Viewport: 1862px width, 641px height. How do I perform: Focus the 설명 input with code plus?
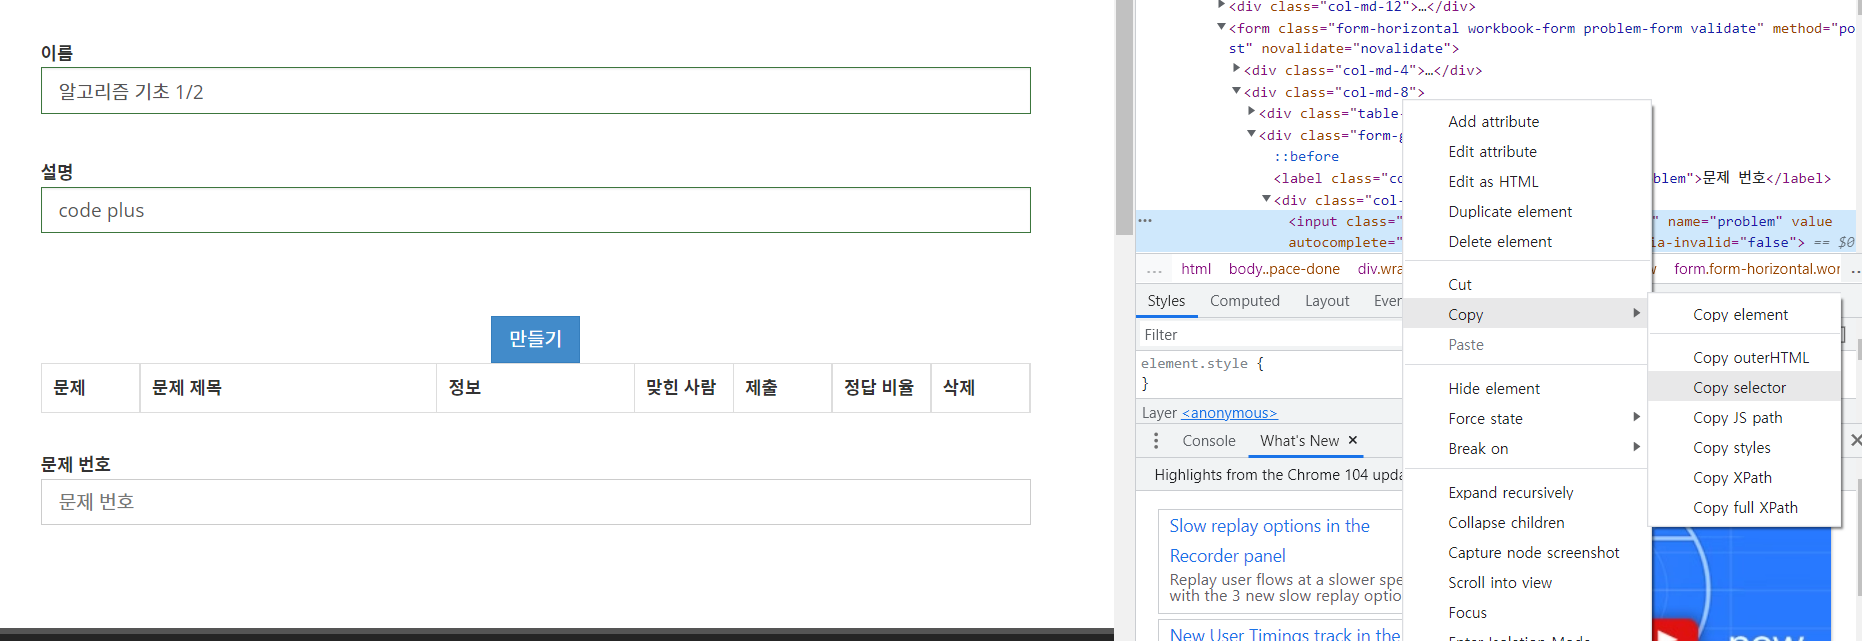tap(535, 210)
